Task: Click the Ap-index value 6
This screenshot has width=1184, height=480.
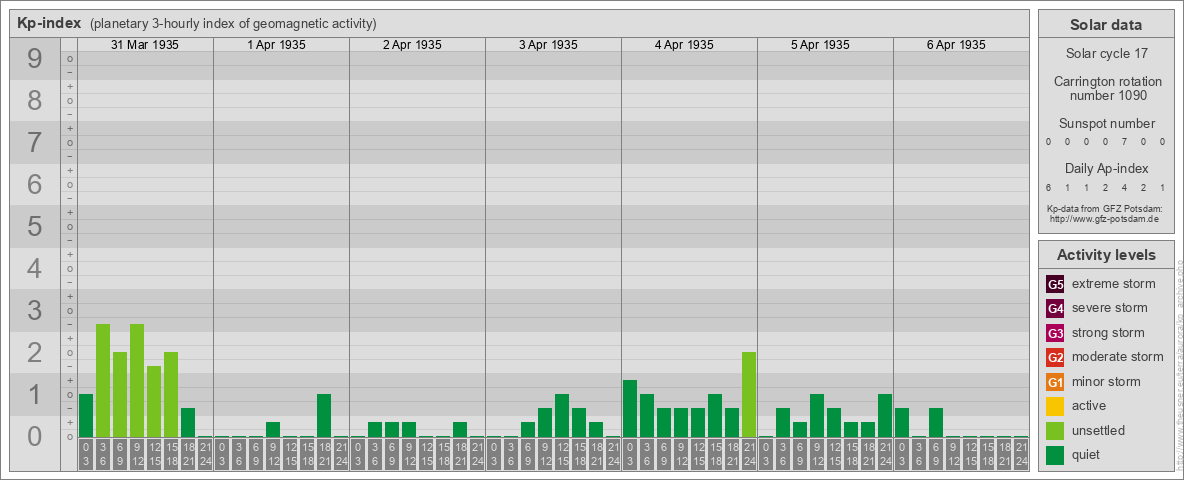Action: coord(1049,187)
